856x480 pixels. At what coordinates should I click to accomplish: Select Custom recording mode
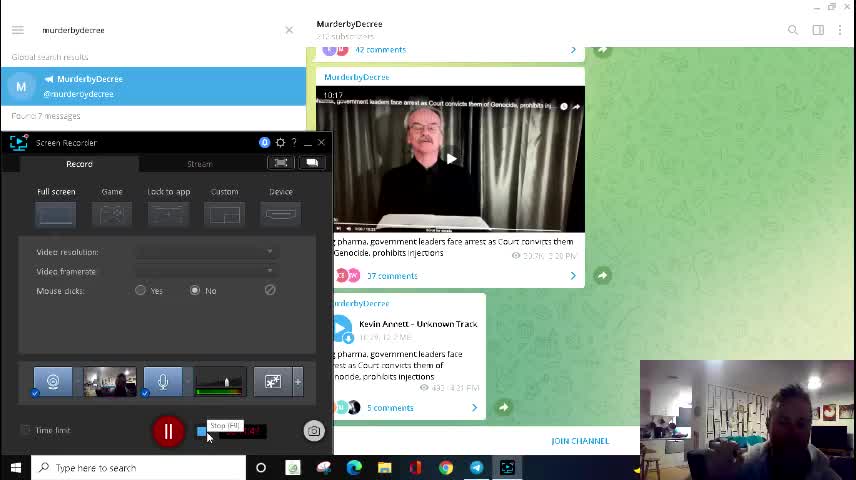(224, 208)
